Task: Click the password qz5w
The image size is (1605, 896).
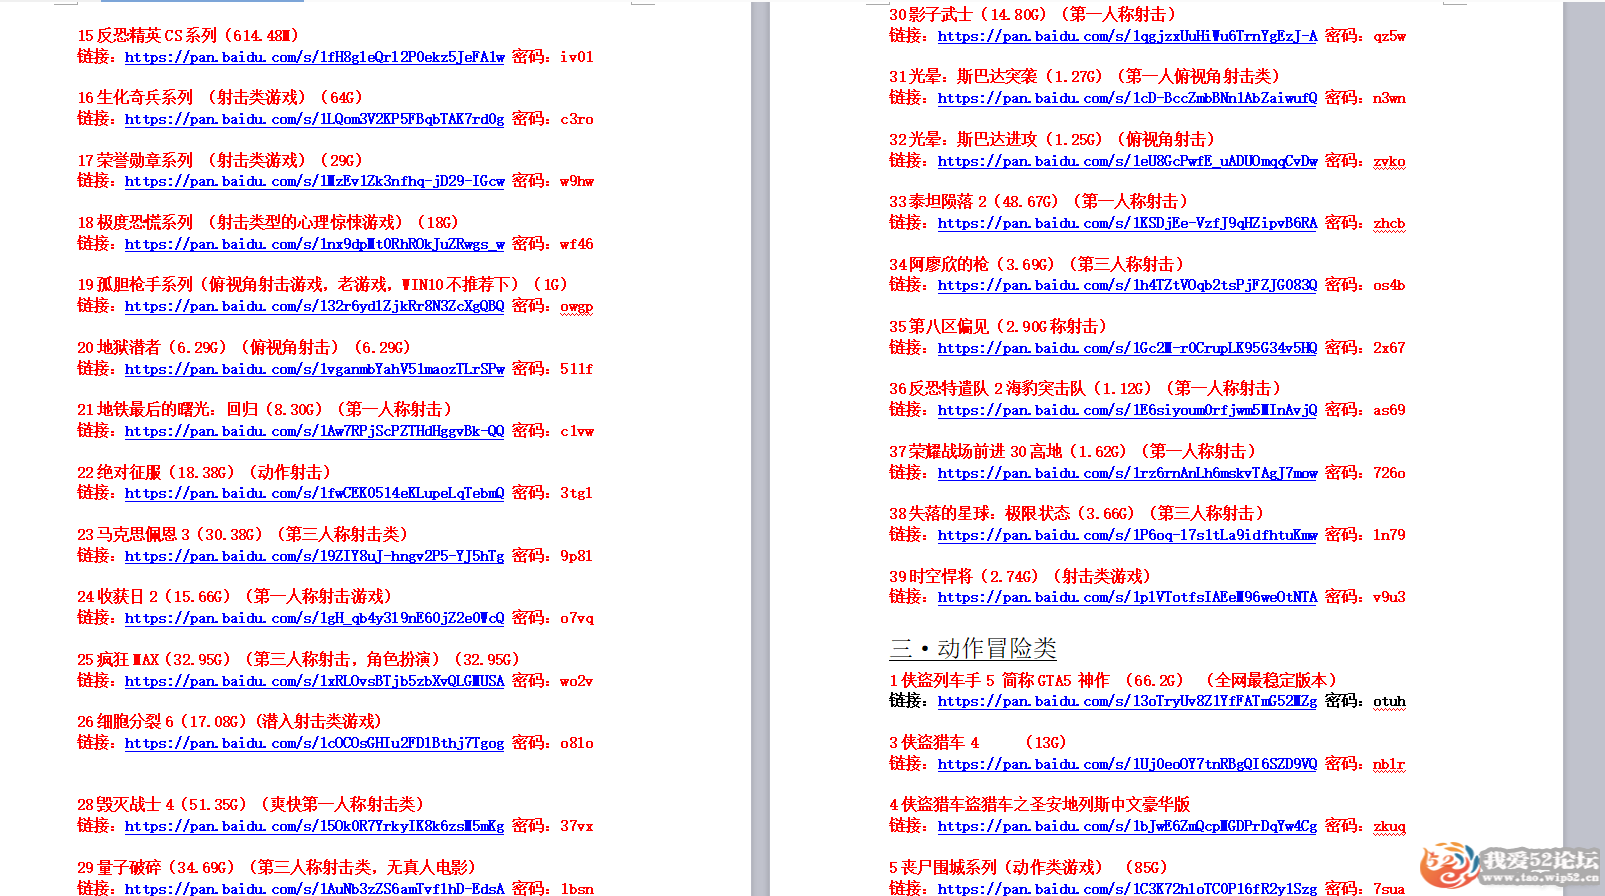Action: point(1389,37)
